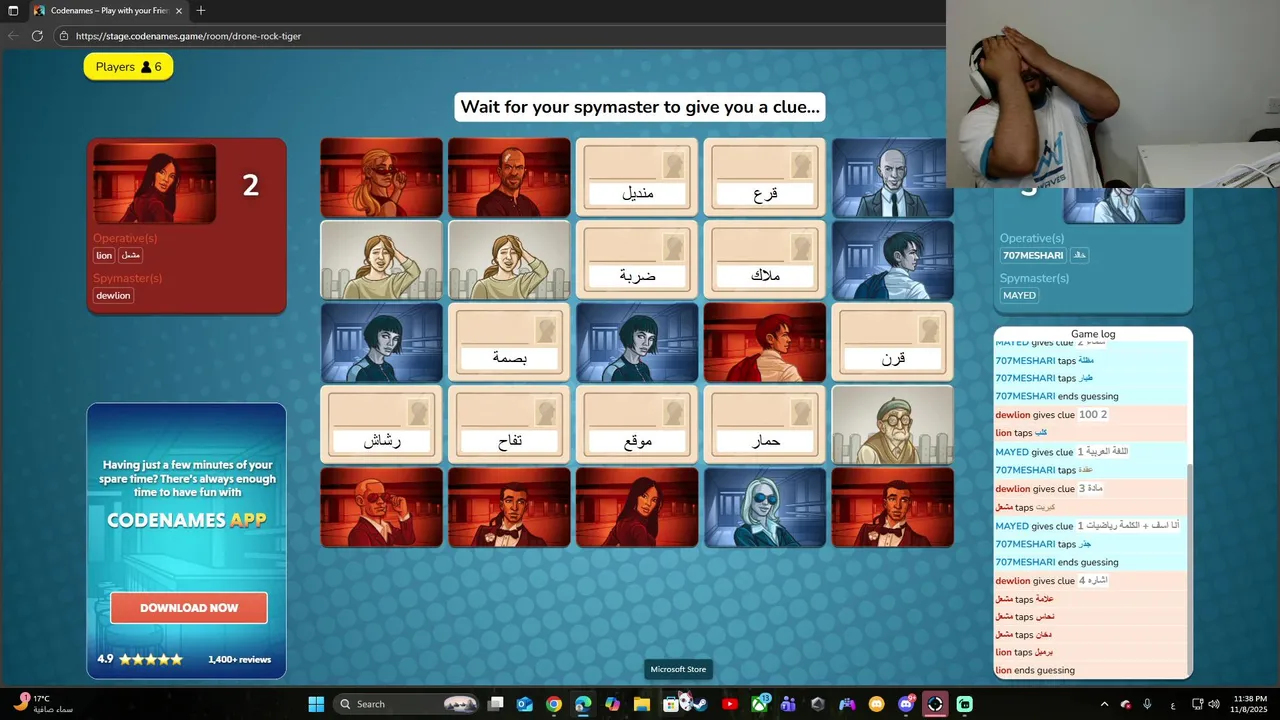This screenshot has height=720, width=1280.
Task: Tap the word card حمار
Action: pos(765,424)
